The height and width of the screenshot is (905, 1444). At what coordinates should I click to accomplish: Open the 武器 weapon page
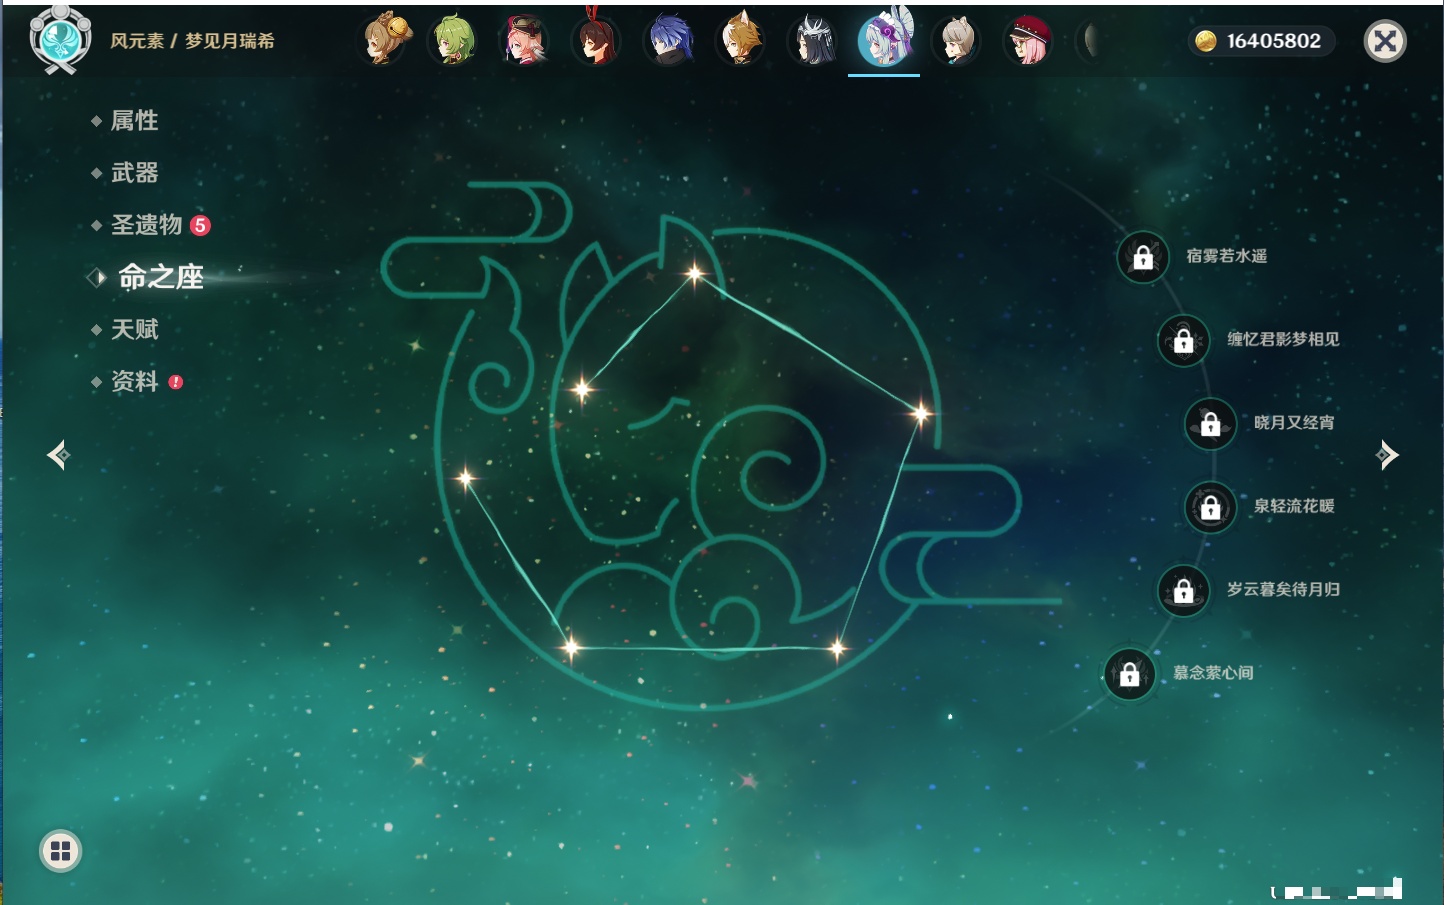(x=134, y=173)
